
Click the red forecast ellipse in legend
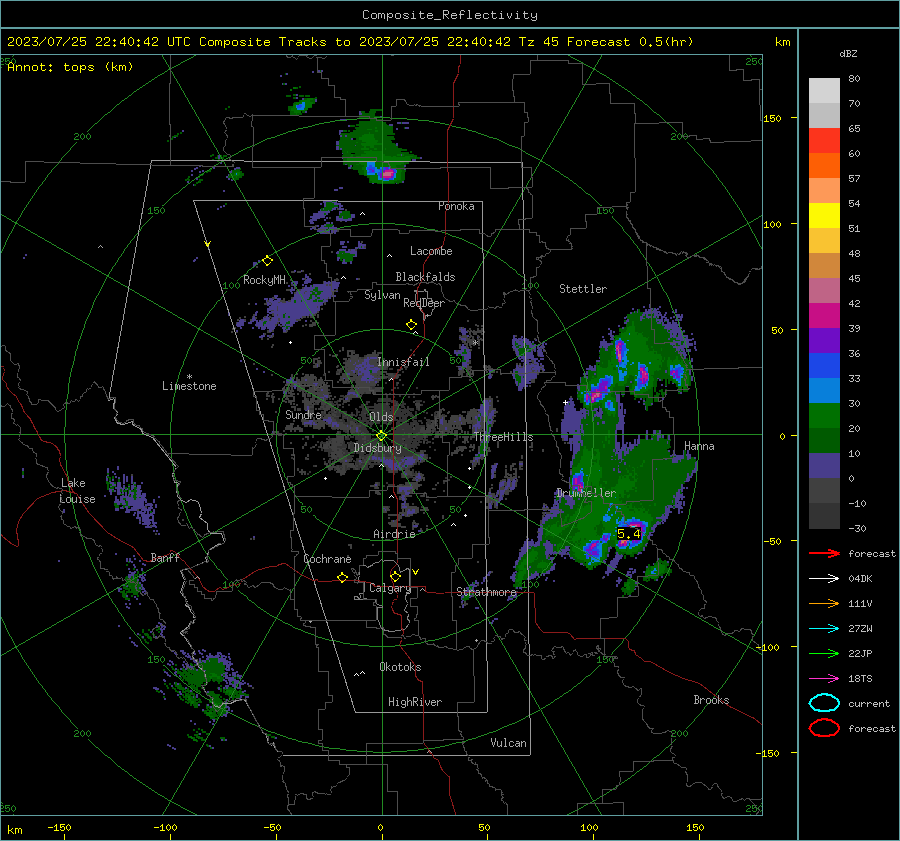tap(824, 728)
